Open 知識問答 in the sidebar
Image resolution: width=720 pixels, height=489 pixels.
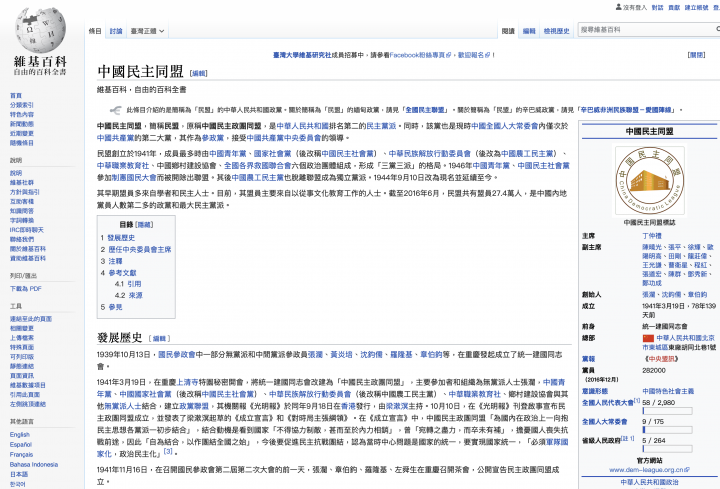[x=22, y=211]
